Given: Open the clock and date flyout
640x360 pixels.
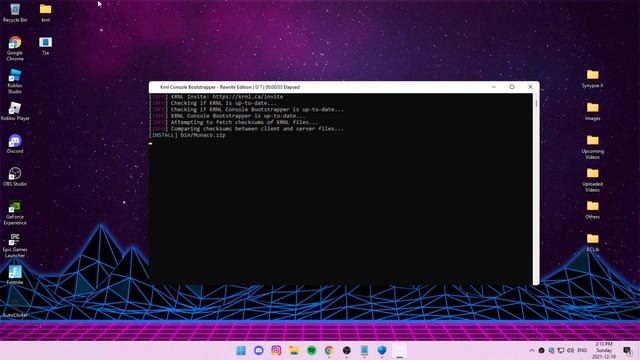Looking at the screenshot, I should [604, 350].
